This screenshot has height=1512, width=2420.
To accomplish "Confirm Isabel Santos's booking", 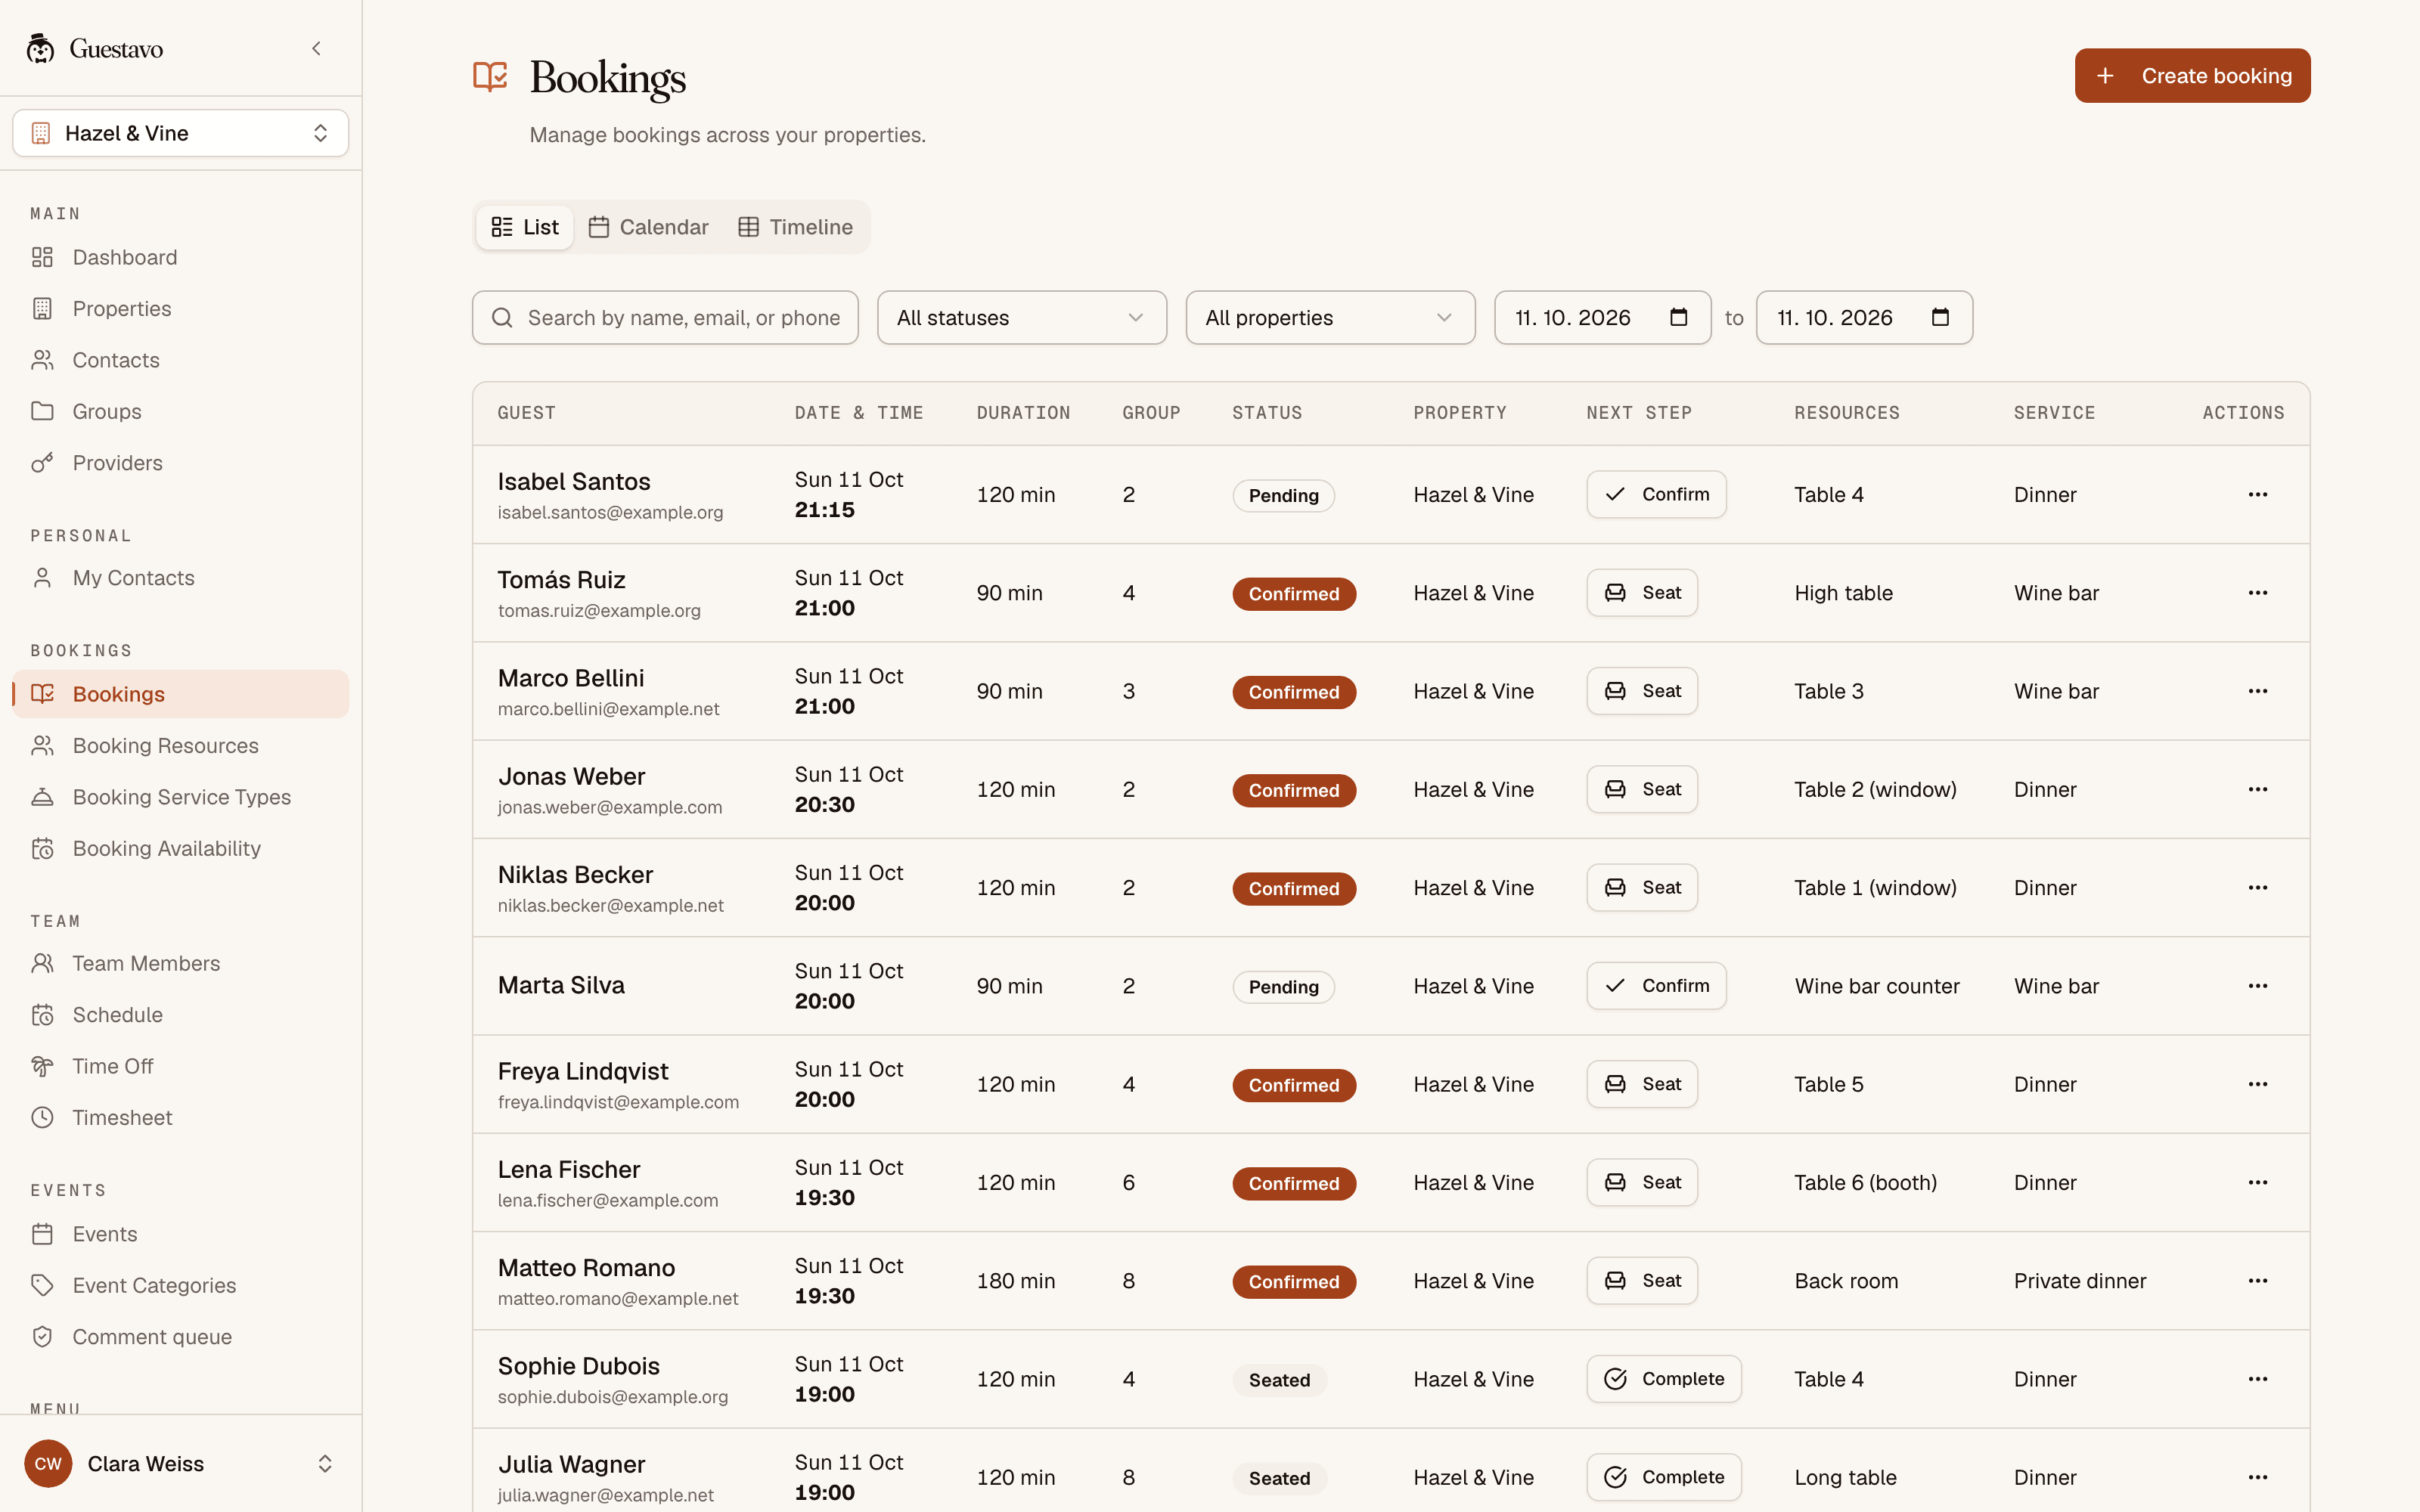I will 1656,494.
